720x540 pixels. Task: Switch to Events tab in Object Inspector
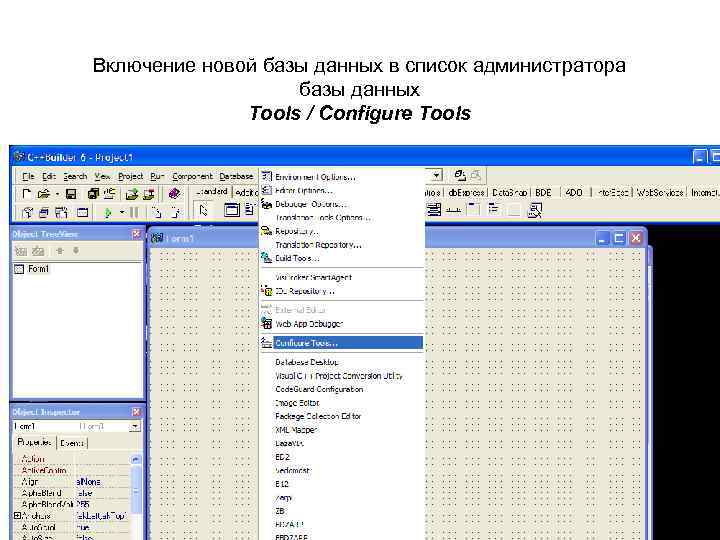point(72,443)
